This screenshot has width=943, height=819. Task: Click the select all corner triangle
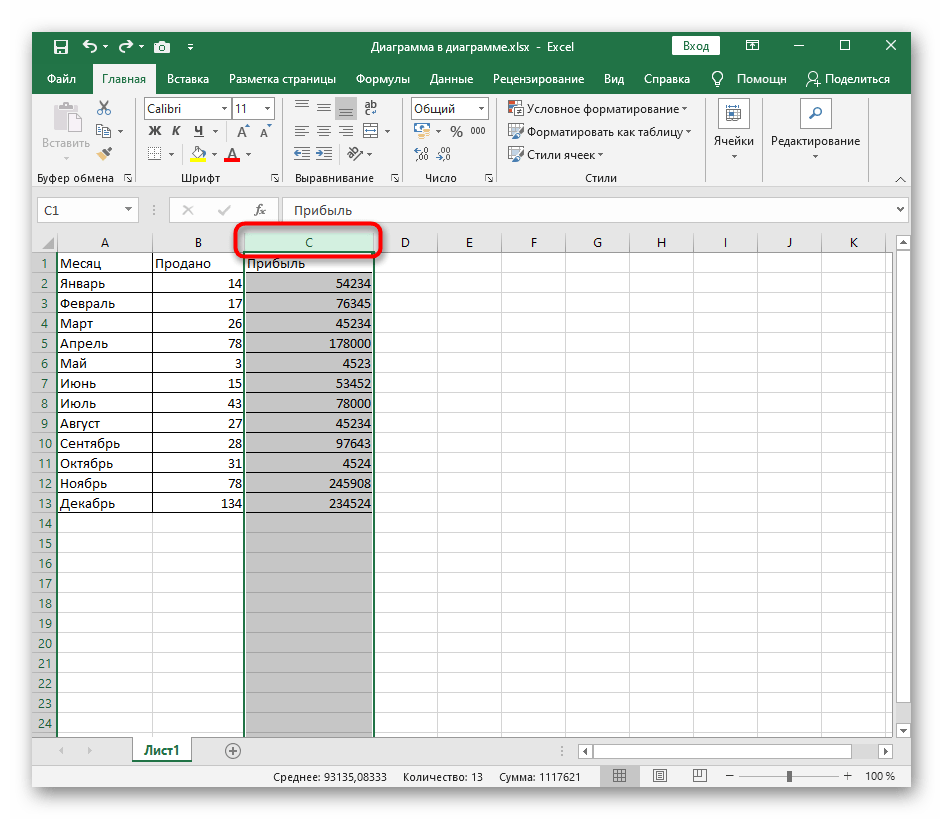point(48,243)
